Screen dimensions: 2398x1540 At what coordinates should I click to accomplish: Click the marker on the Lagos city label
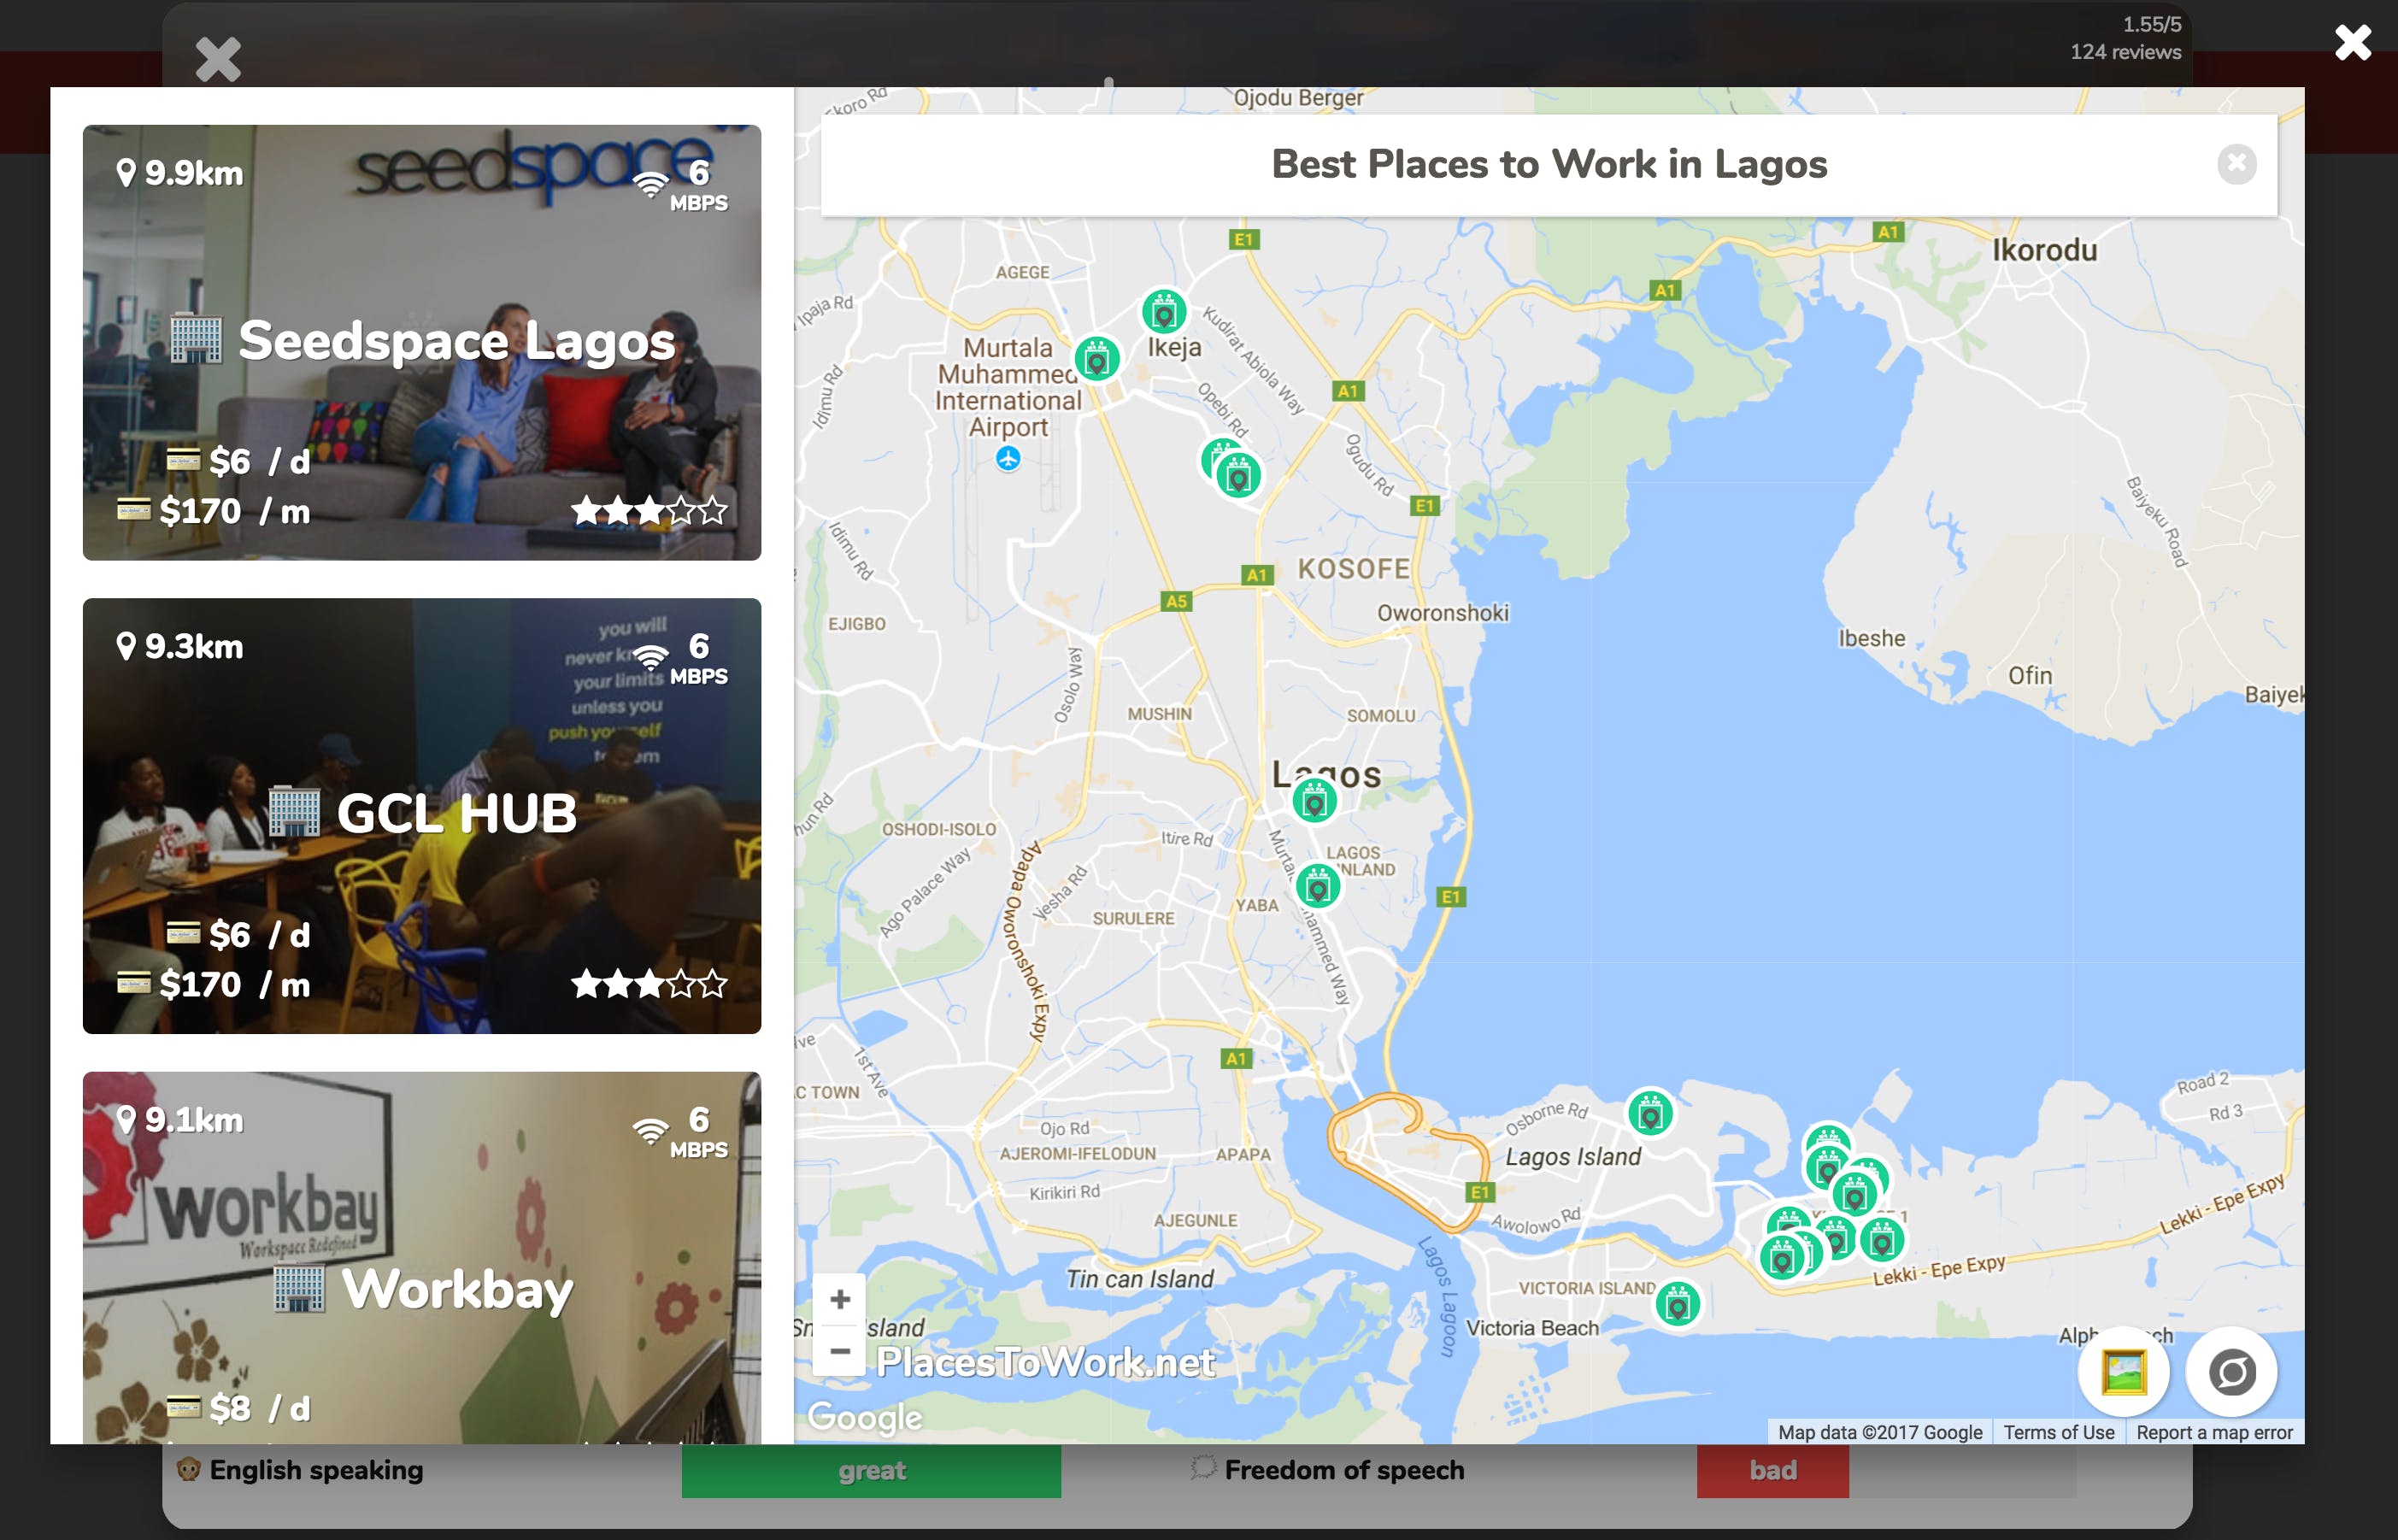pos(1315,800)
